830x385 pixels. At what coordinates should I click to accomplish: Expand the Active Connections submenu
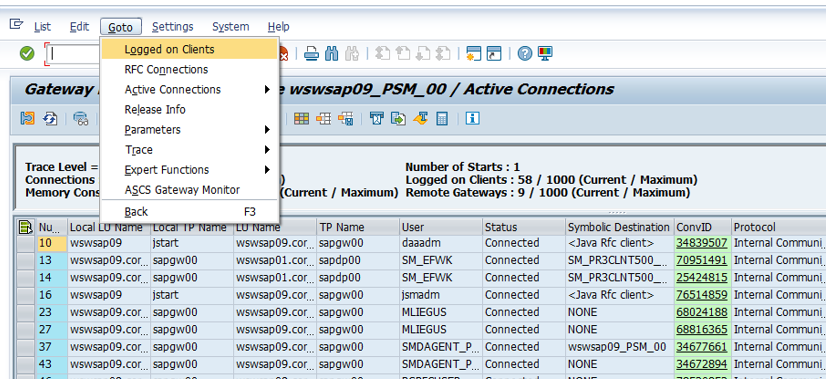(190, 89)
